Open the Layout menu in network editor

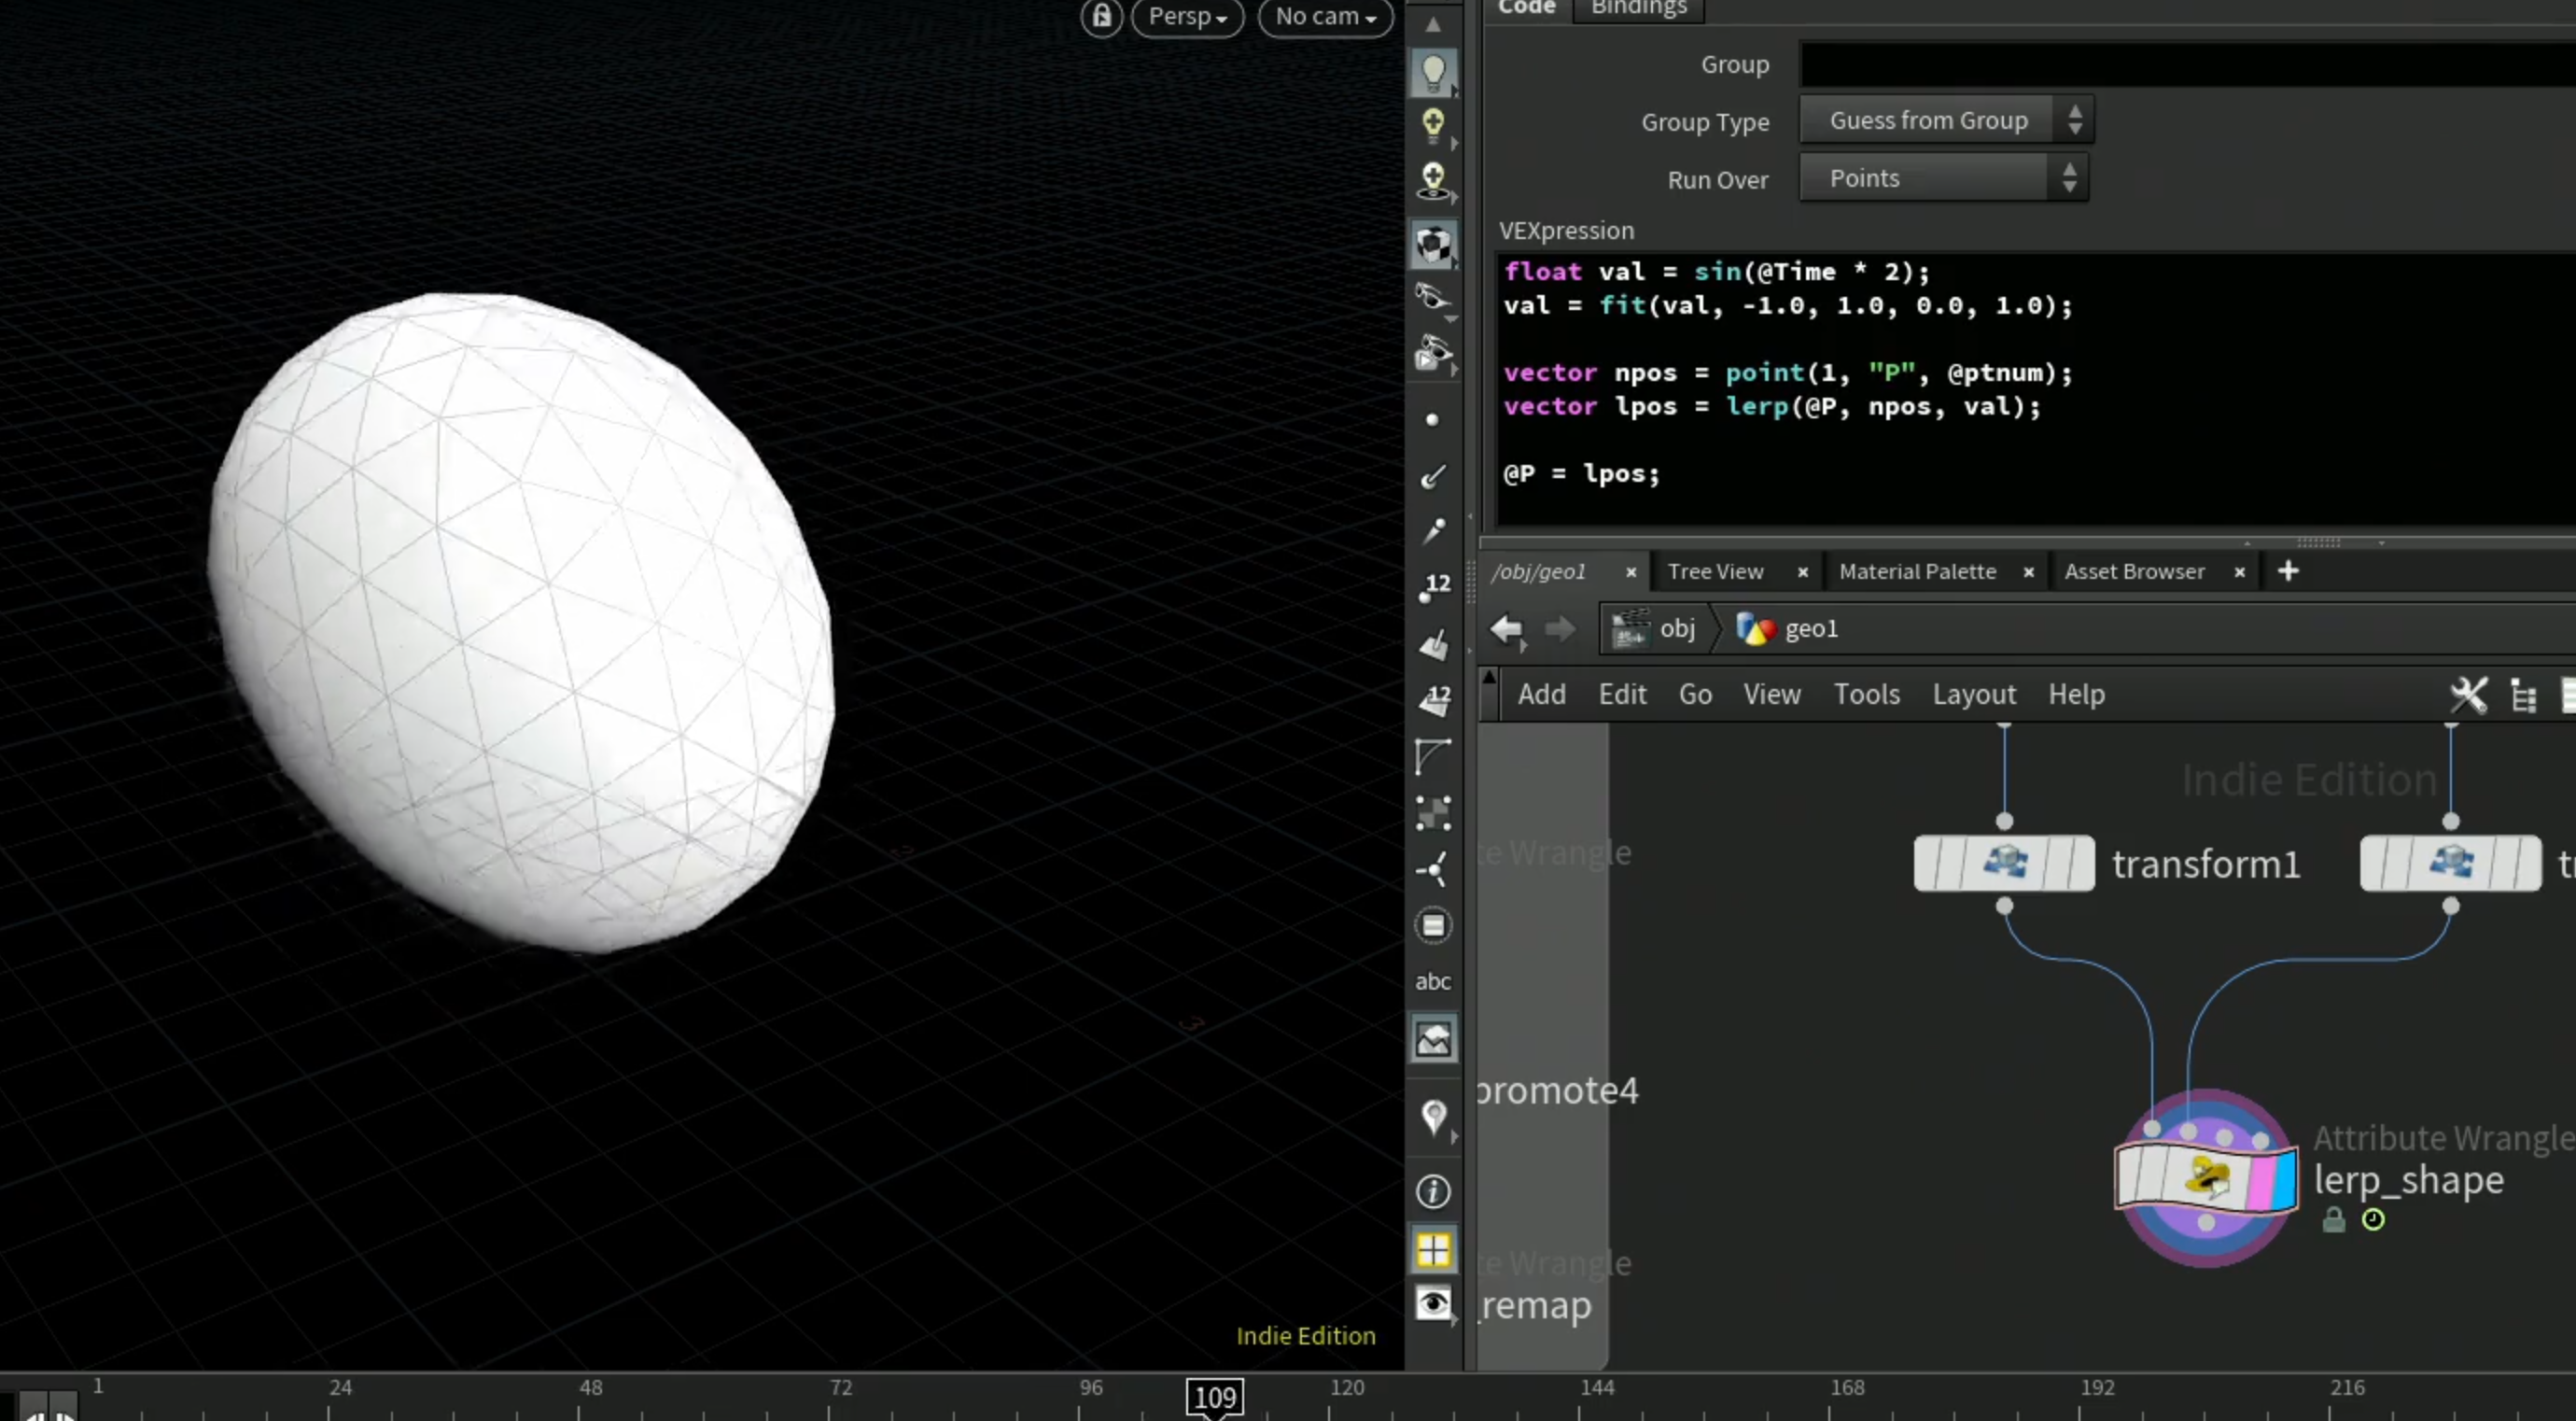point(1973,694)
